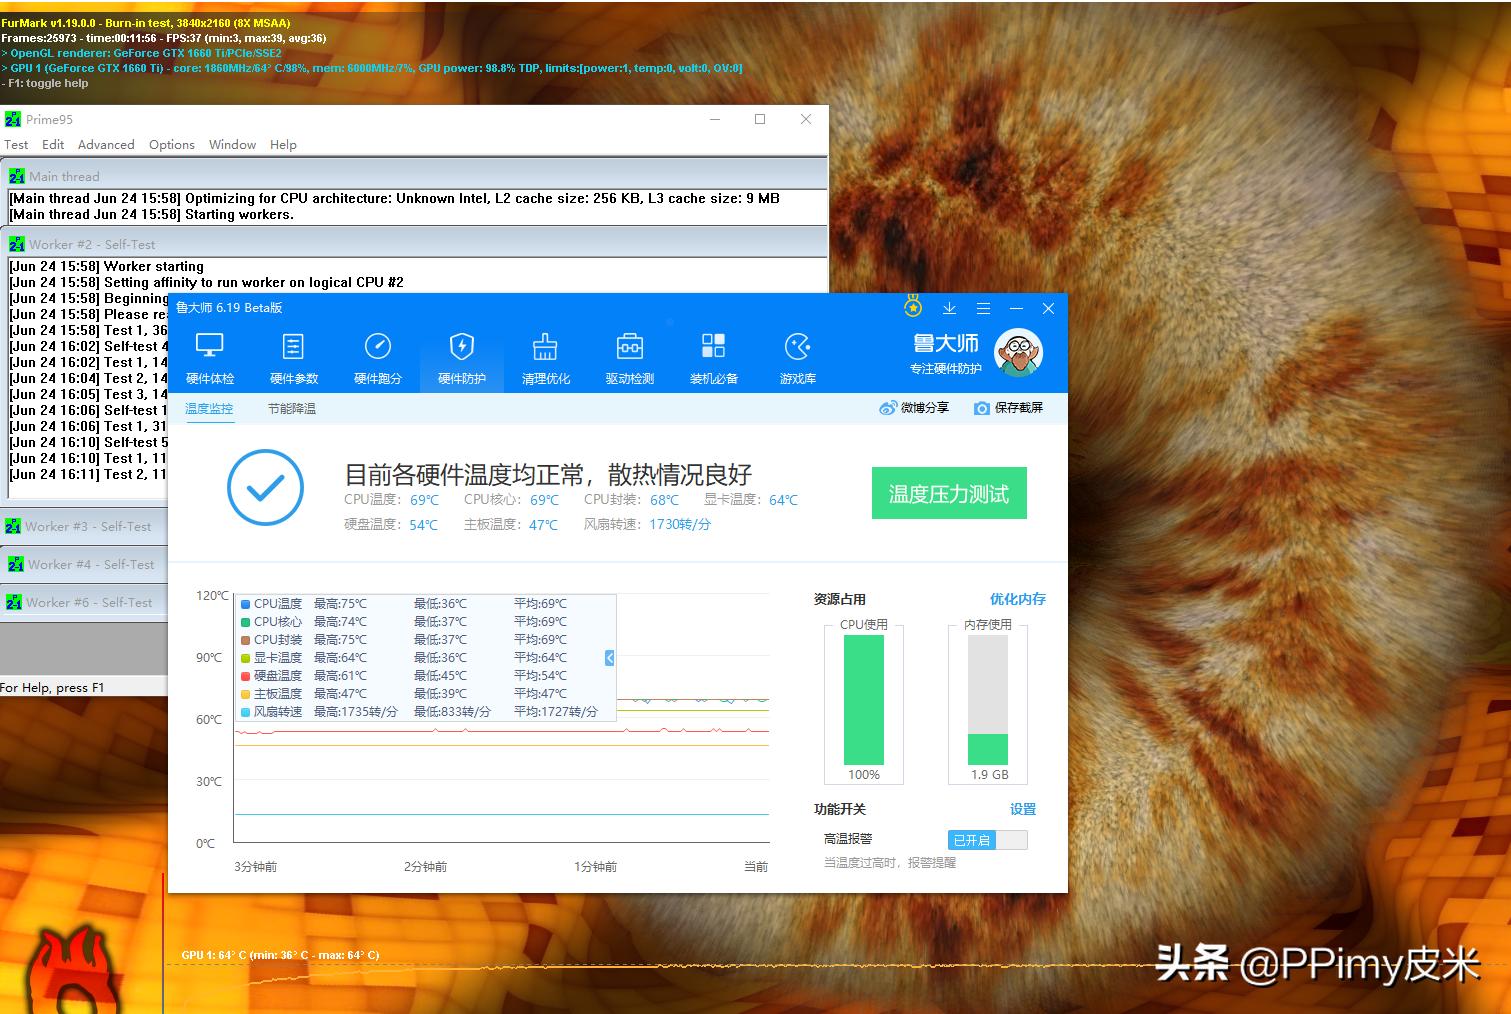Disable the 高温报警 alert toggle
Viewport: 1511px width, 1014px height.
pos(986,840)
